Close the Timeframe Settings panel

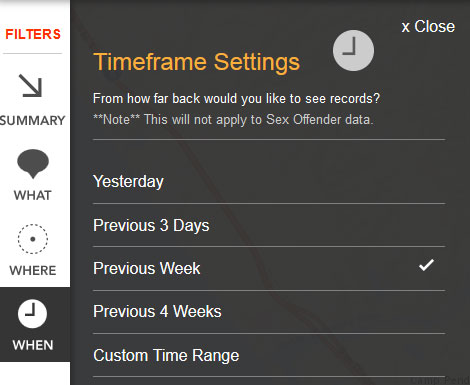click(428, 27)
